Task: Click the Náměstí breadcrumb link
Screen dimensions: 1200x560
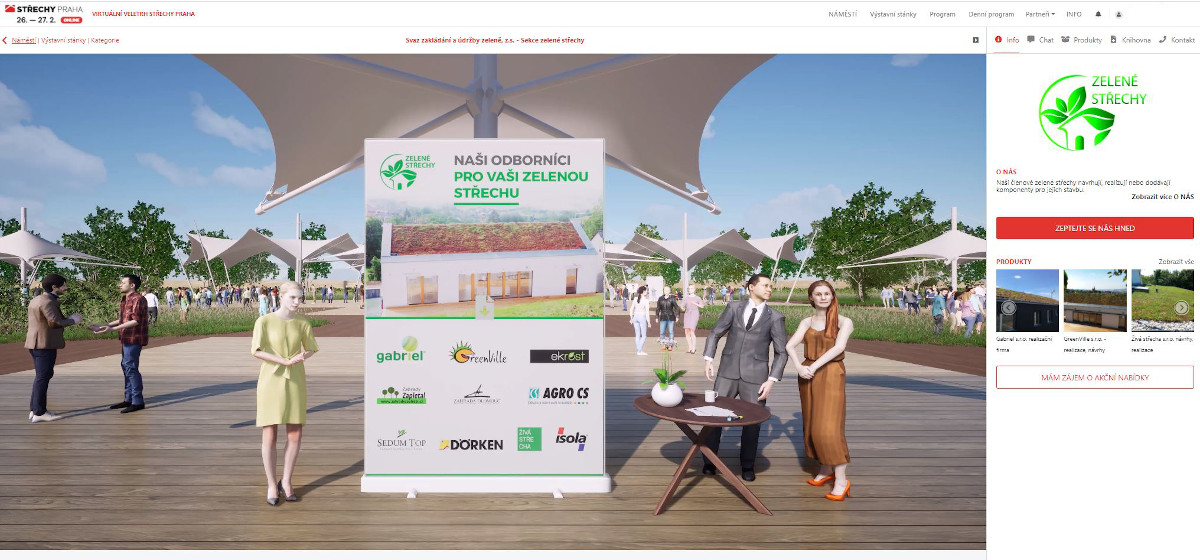Action: [x=23, y=40]
